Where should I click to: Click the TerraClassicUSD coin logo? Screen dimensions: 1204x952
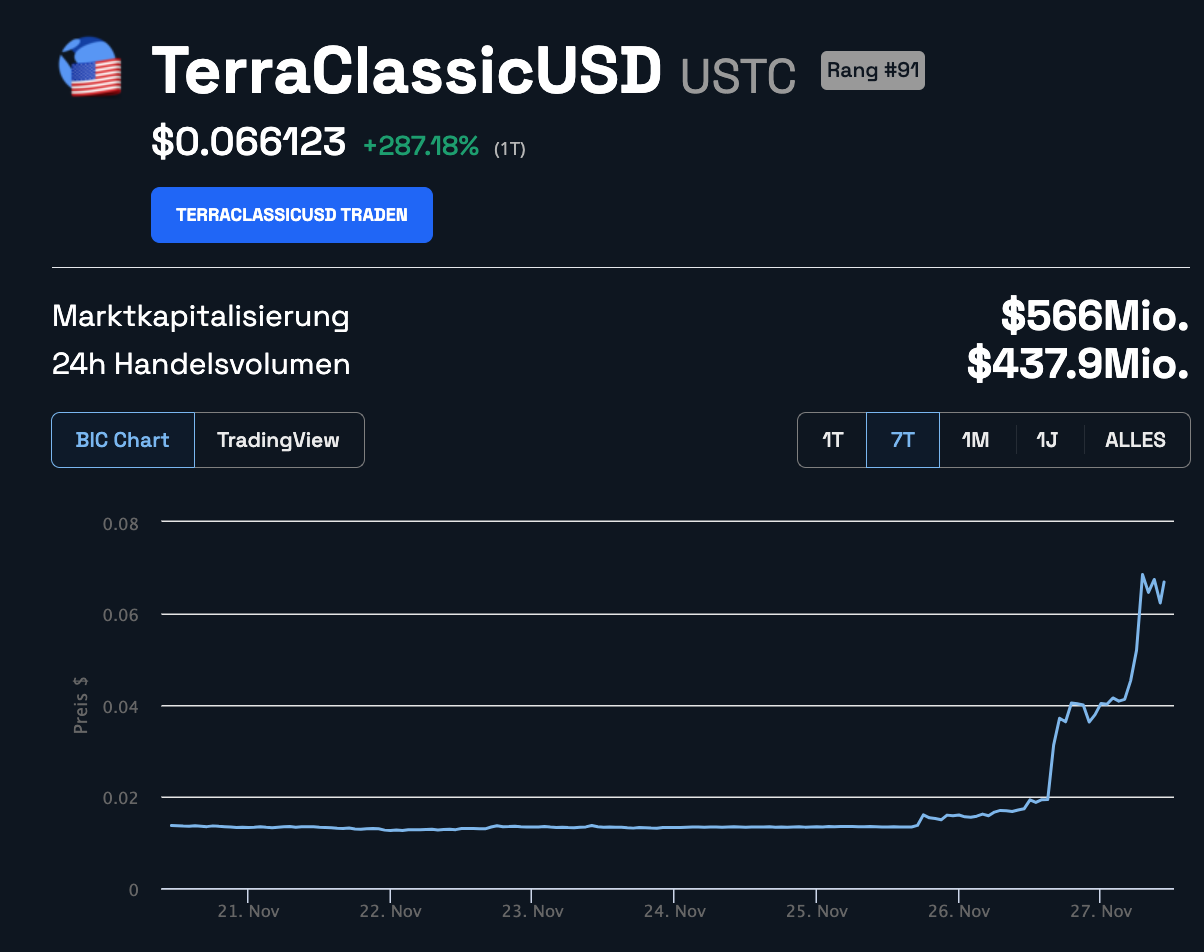pyautogui.click(x=90, y=67)
